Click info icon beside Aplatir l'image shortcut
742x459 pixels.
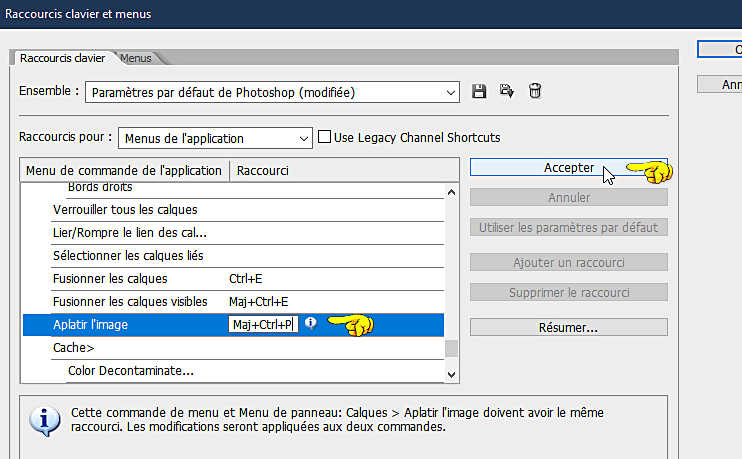310,323
